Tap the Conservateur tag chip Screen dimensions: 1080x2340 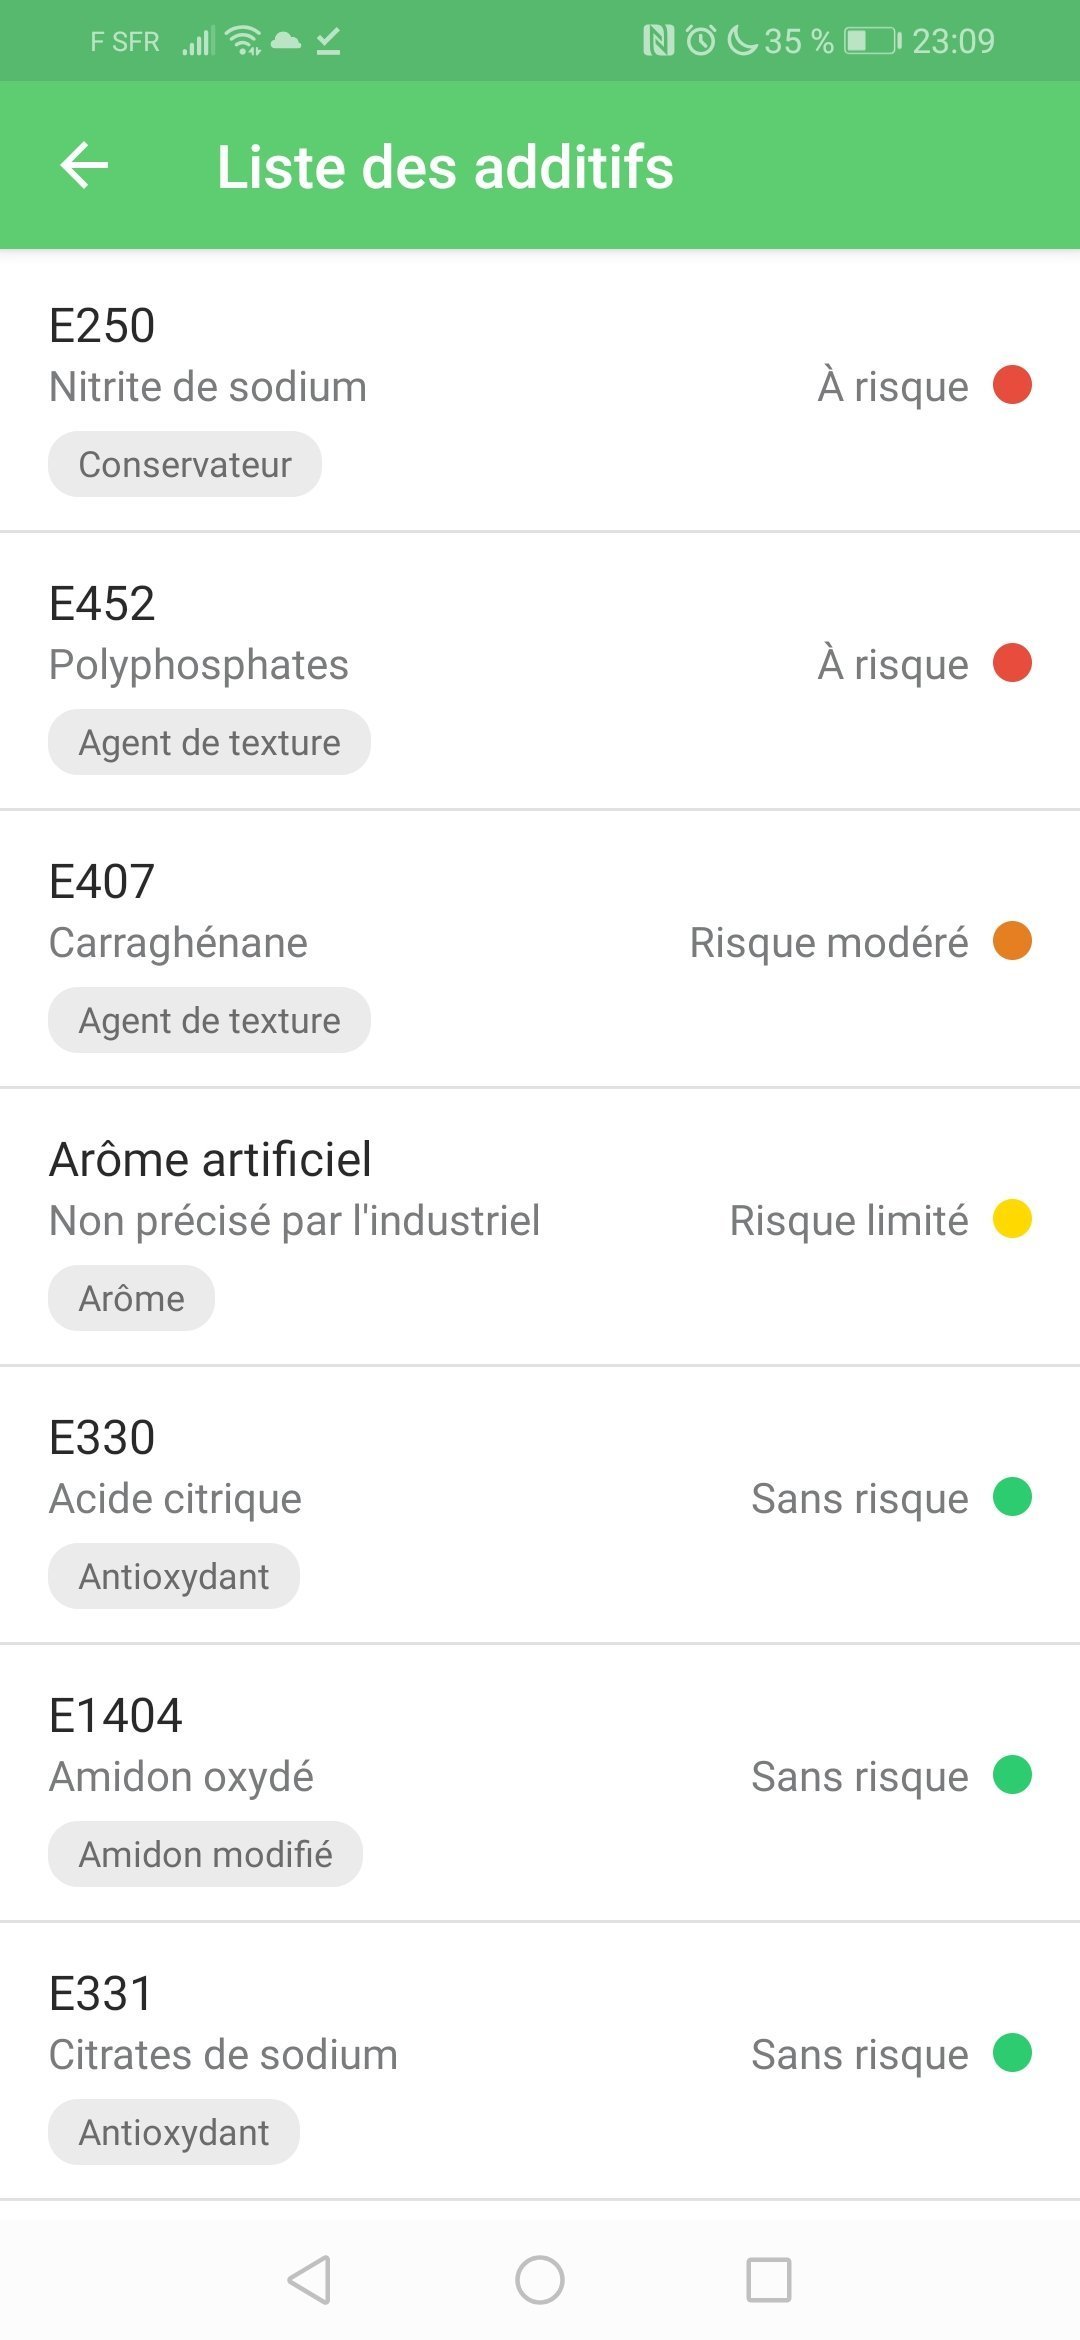tap(185, 464)
